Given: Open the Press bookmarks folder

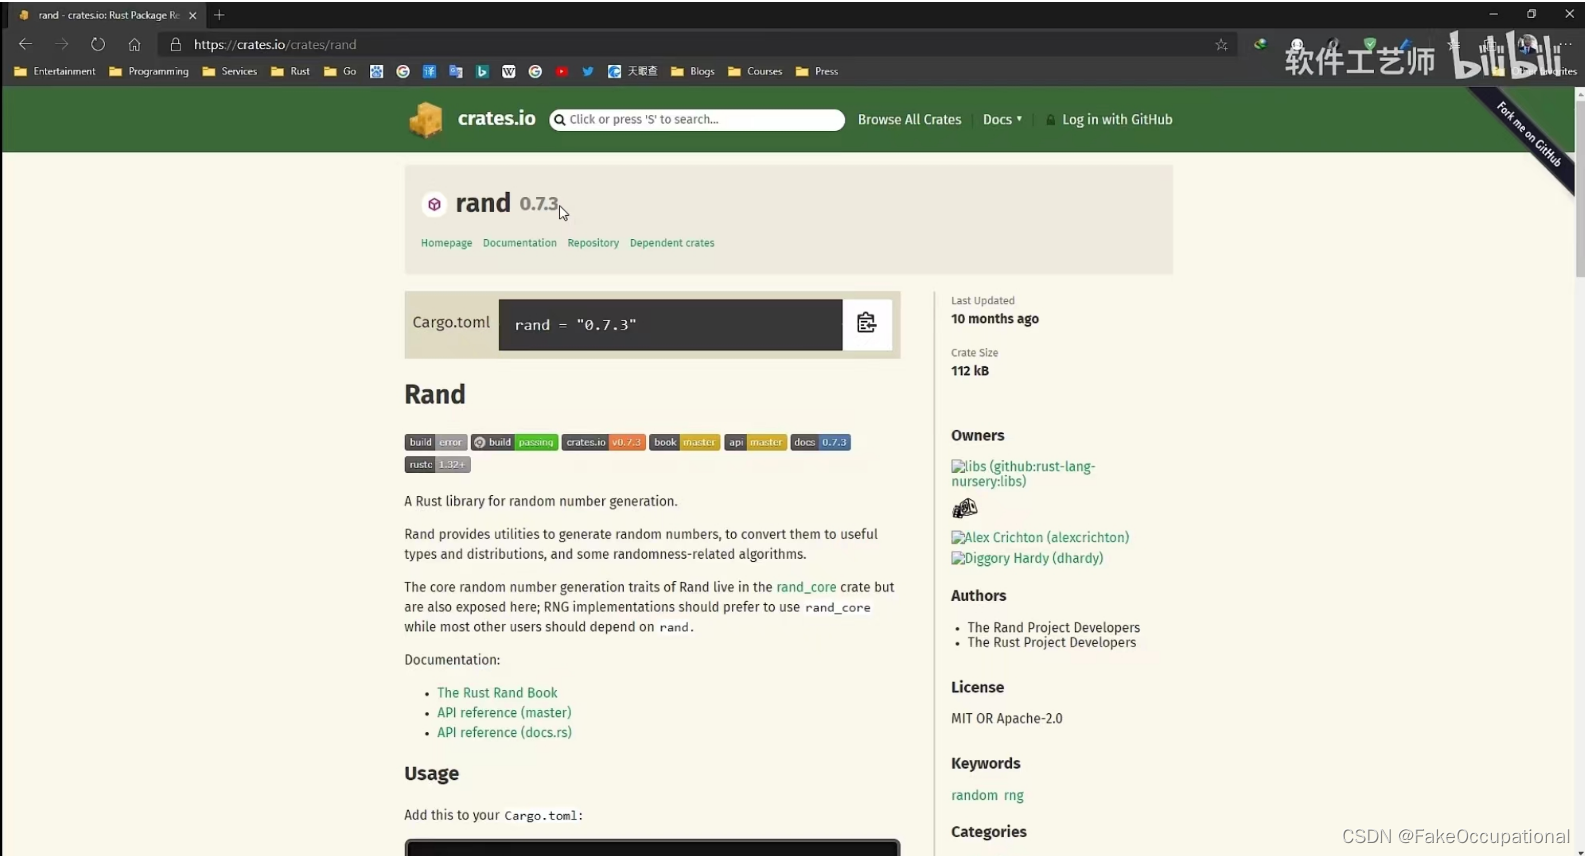Looking at the screenshot, I should 817,71.
